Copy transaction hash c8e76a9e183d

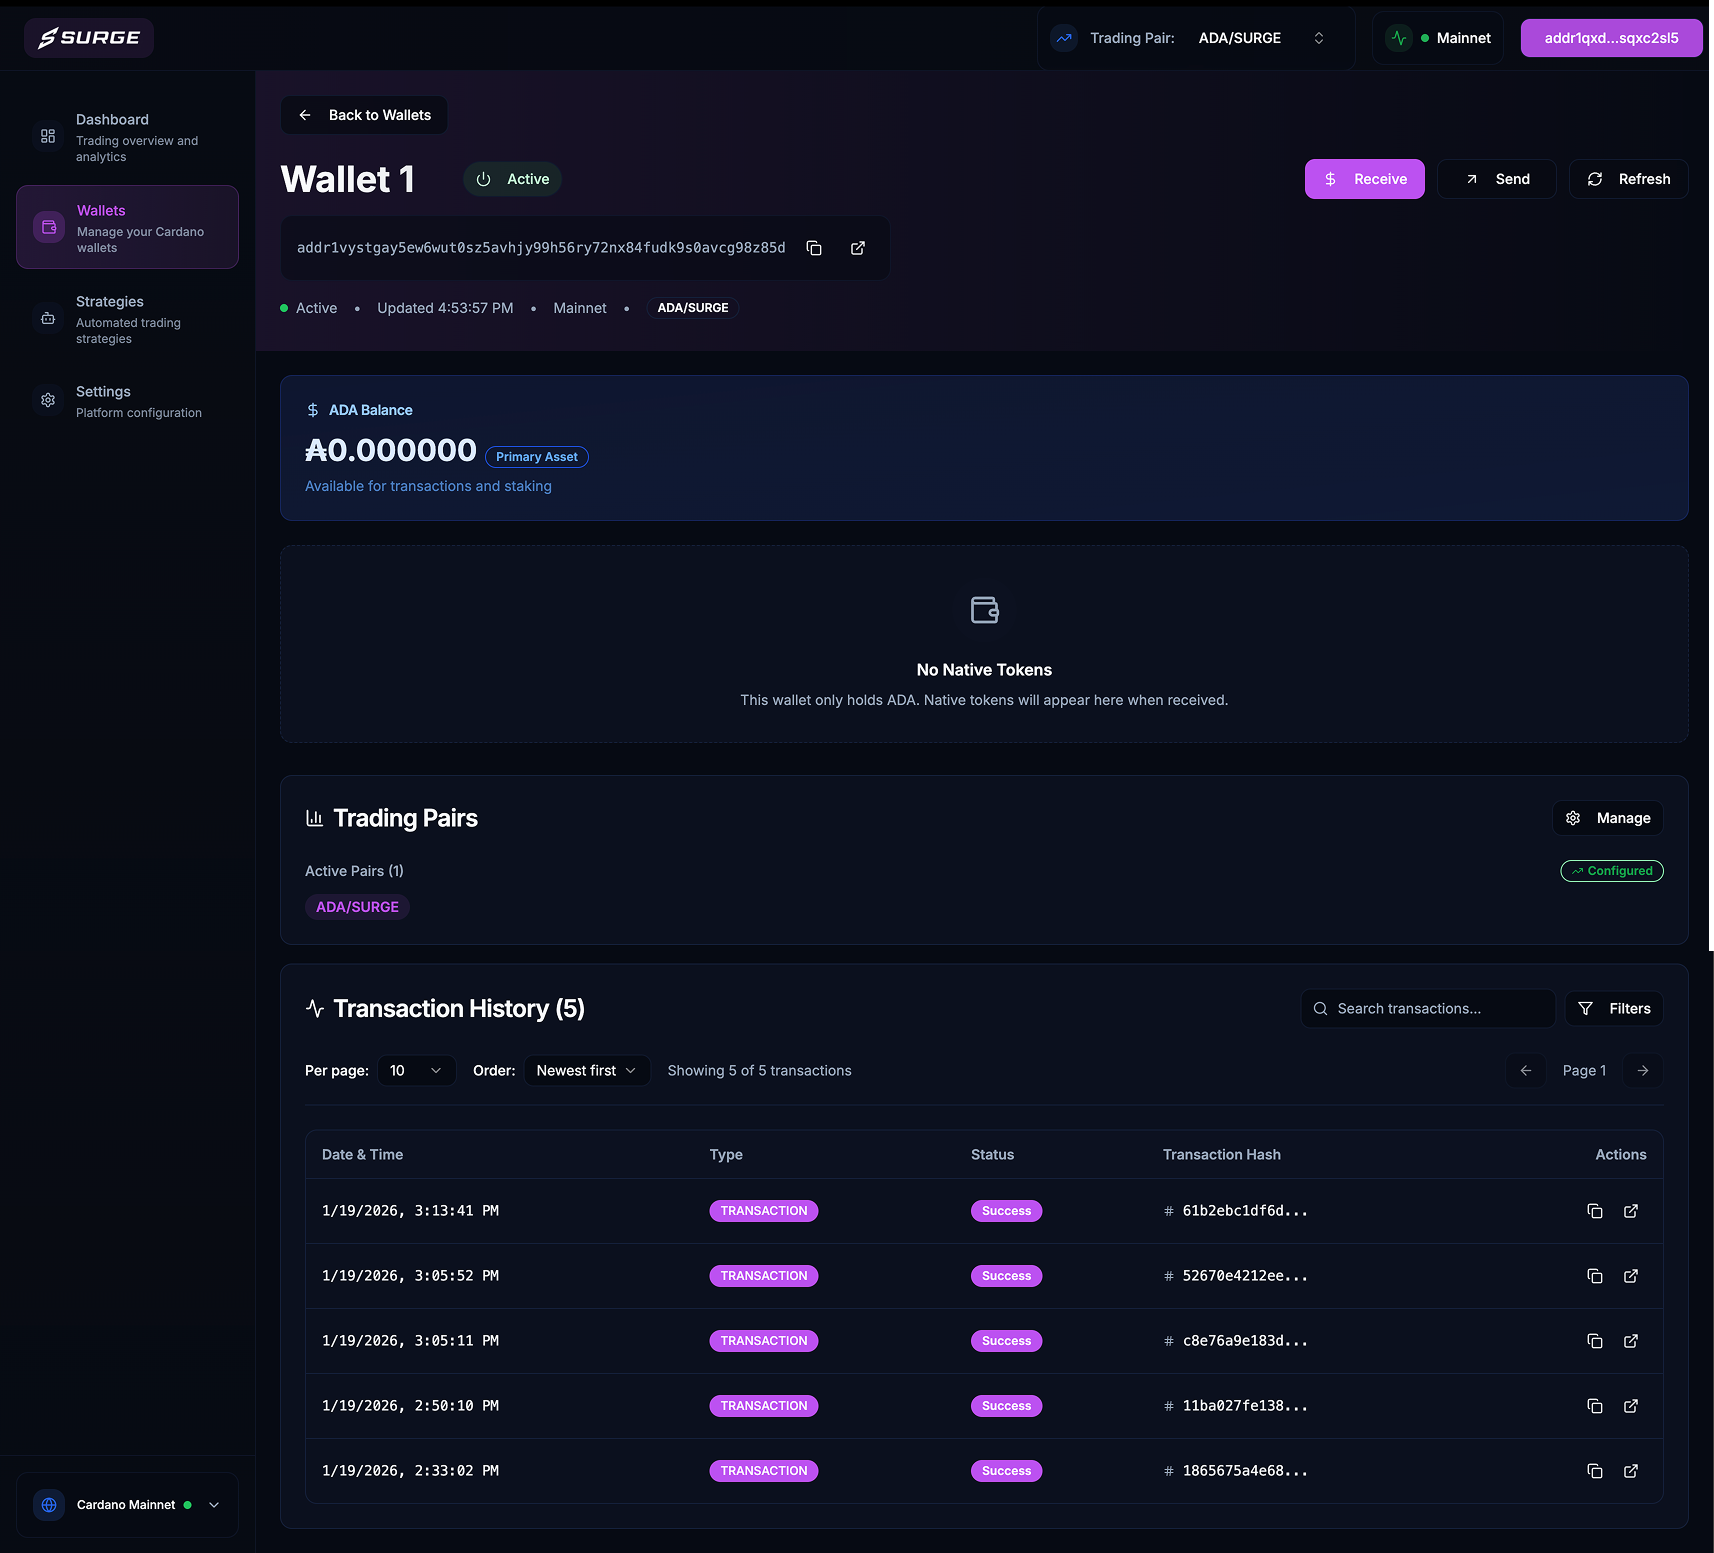click(x=1595, y=1341)
